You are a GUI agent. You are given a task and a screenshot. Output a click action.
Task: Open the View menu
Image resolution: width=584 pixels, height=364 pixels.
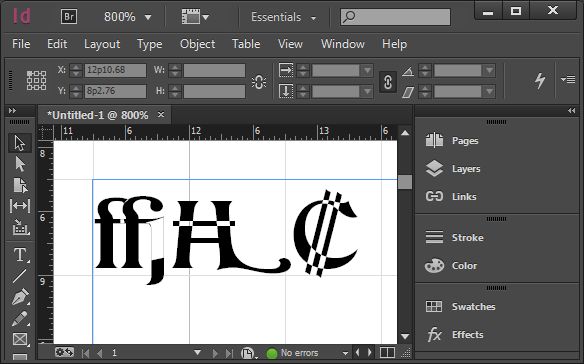click(x=290, y=44)
